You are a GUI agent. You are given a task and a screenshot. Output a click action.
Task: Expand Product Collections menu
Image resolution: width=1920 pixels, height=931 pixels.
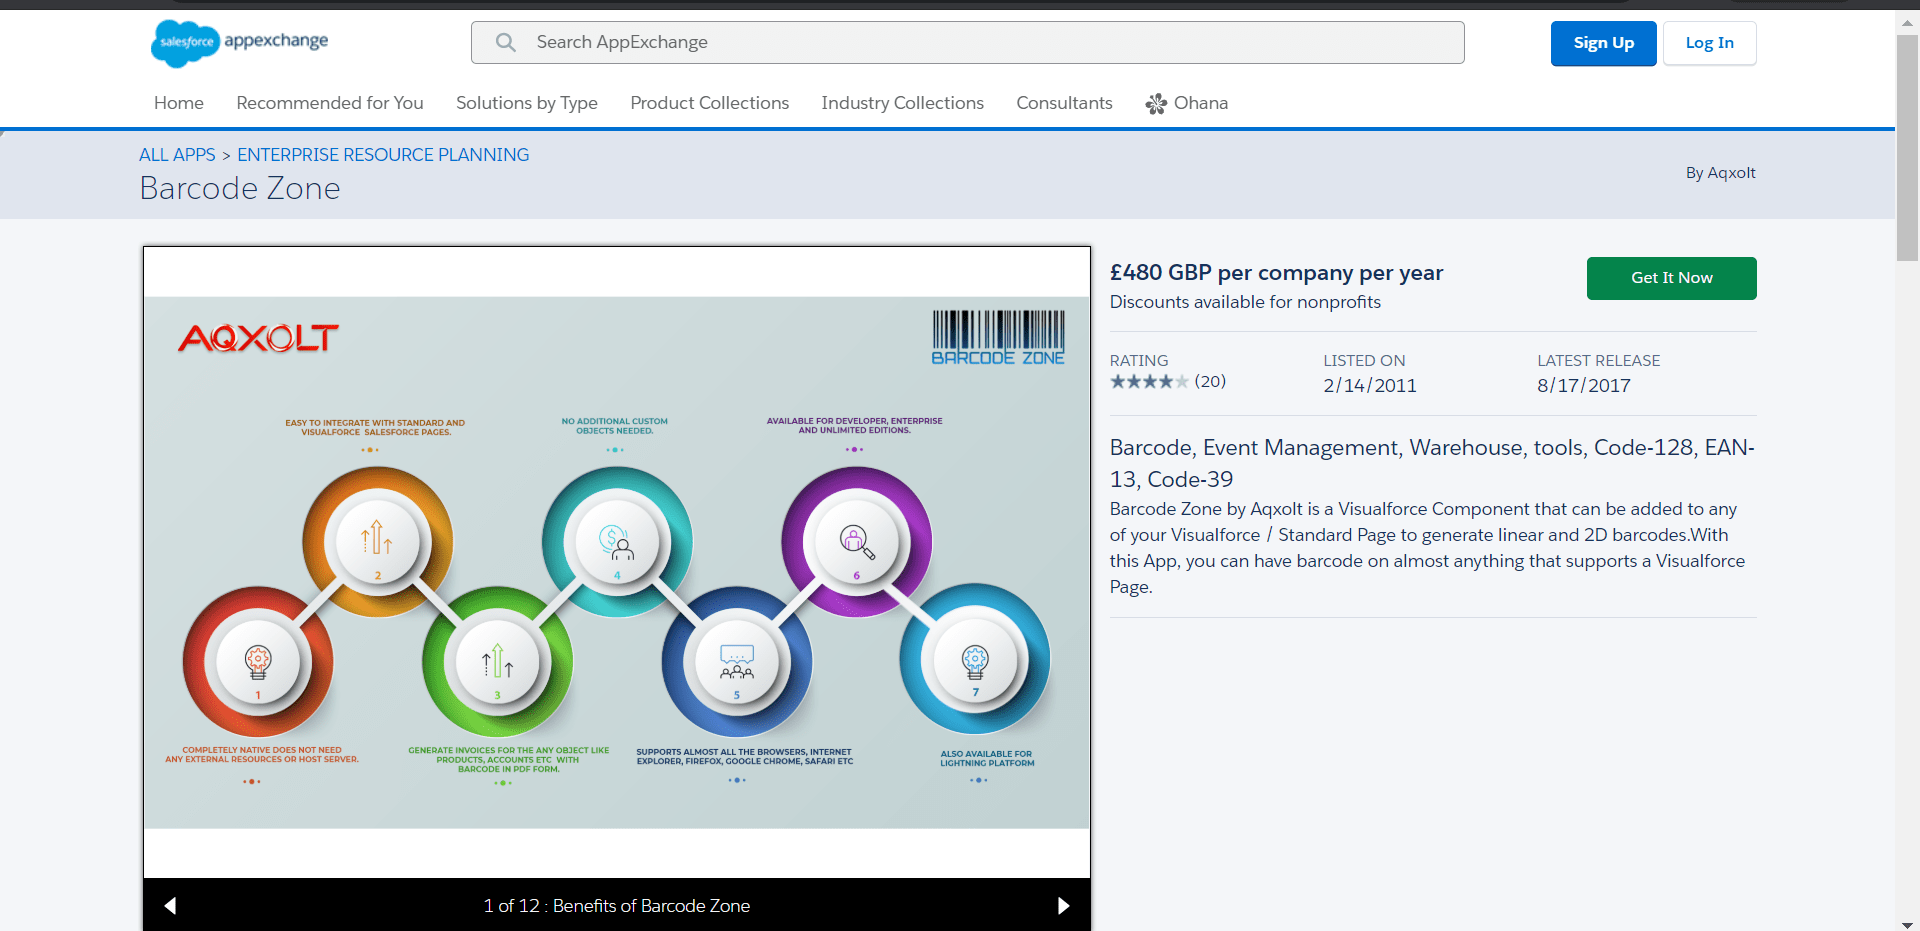pyautogui.click(x=709, y=103)
